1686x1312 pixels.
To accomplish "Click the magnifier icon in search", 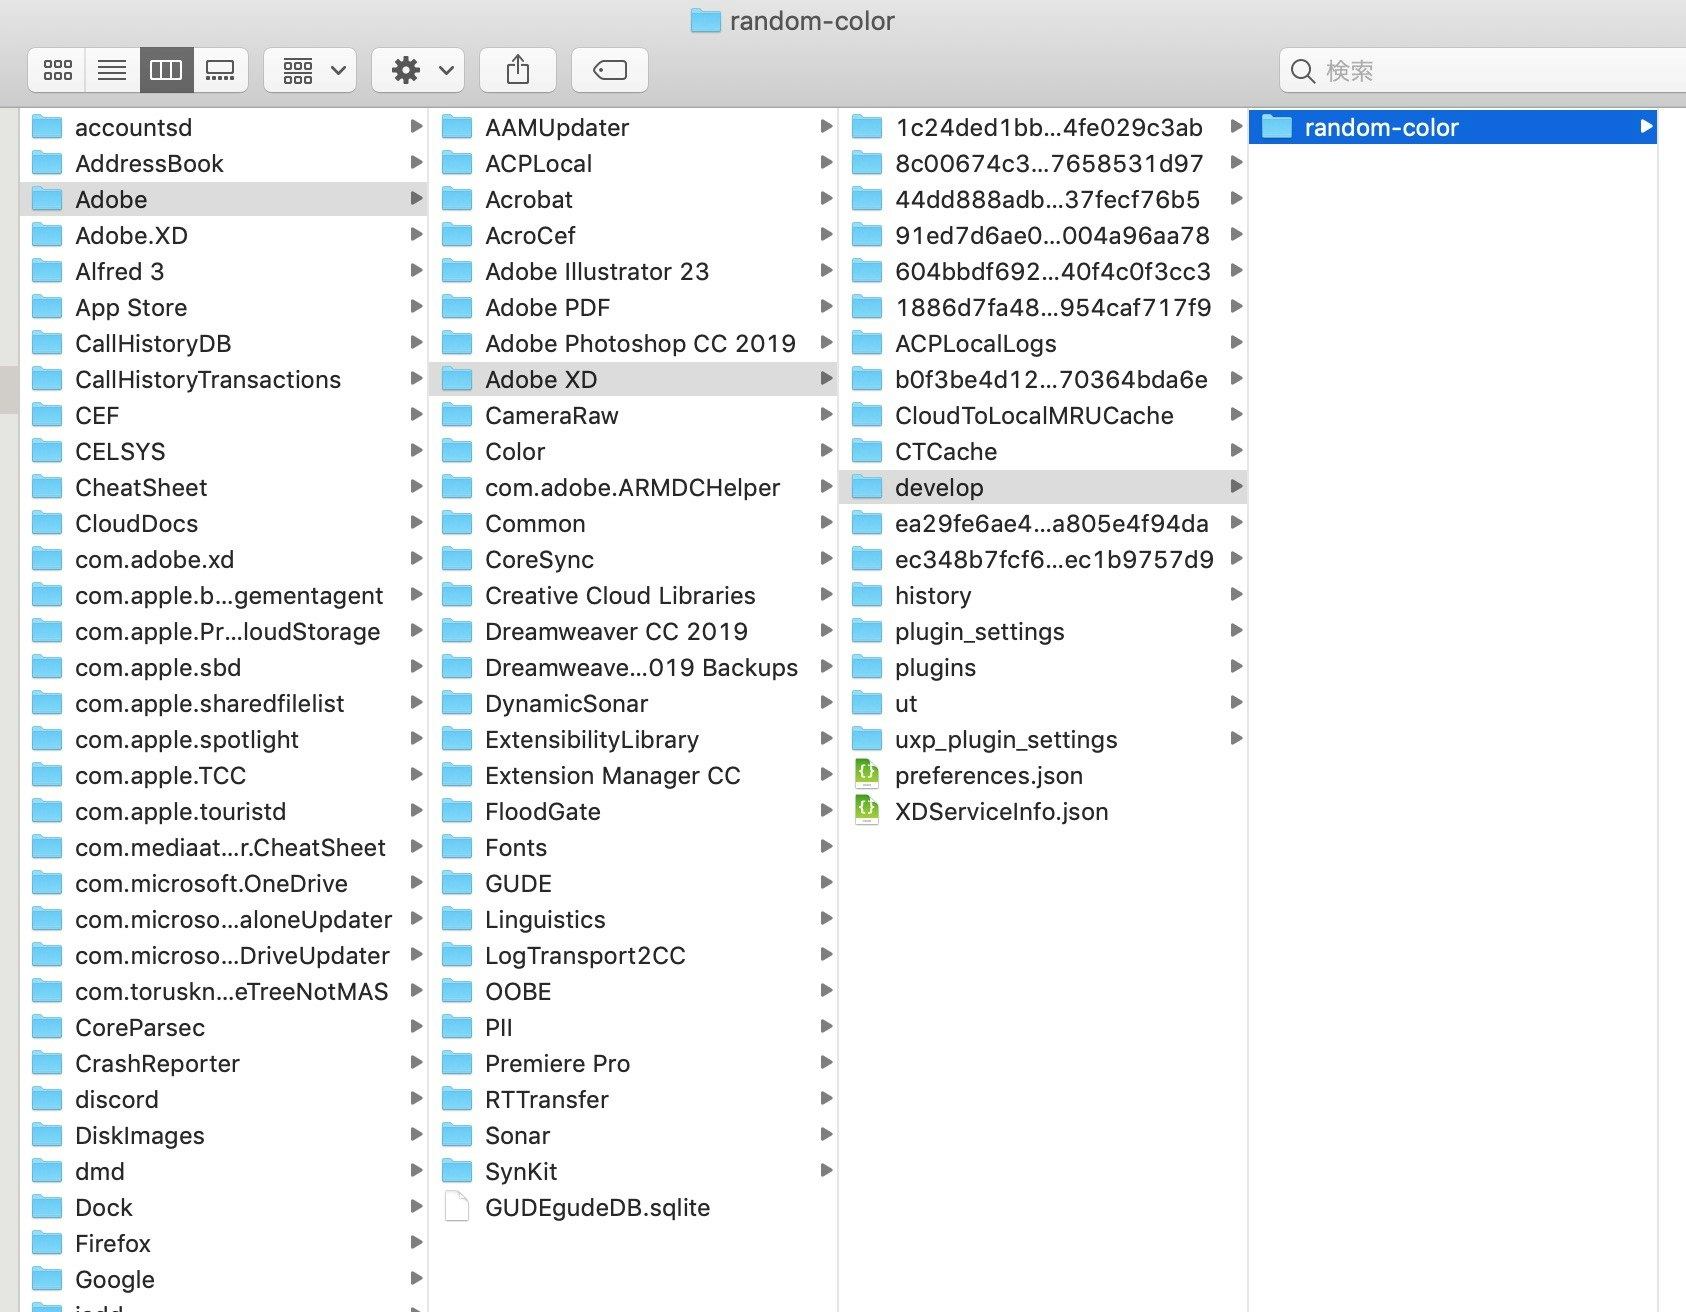I will point(1302,71).
